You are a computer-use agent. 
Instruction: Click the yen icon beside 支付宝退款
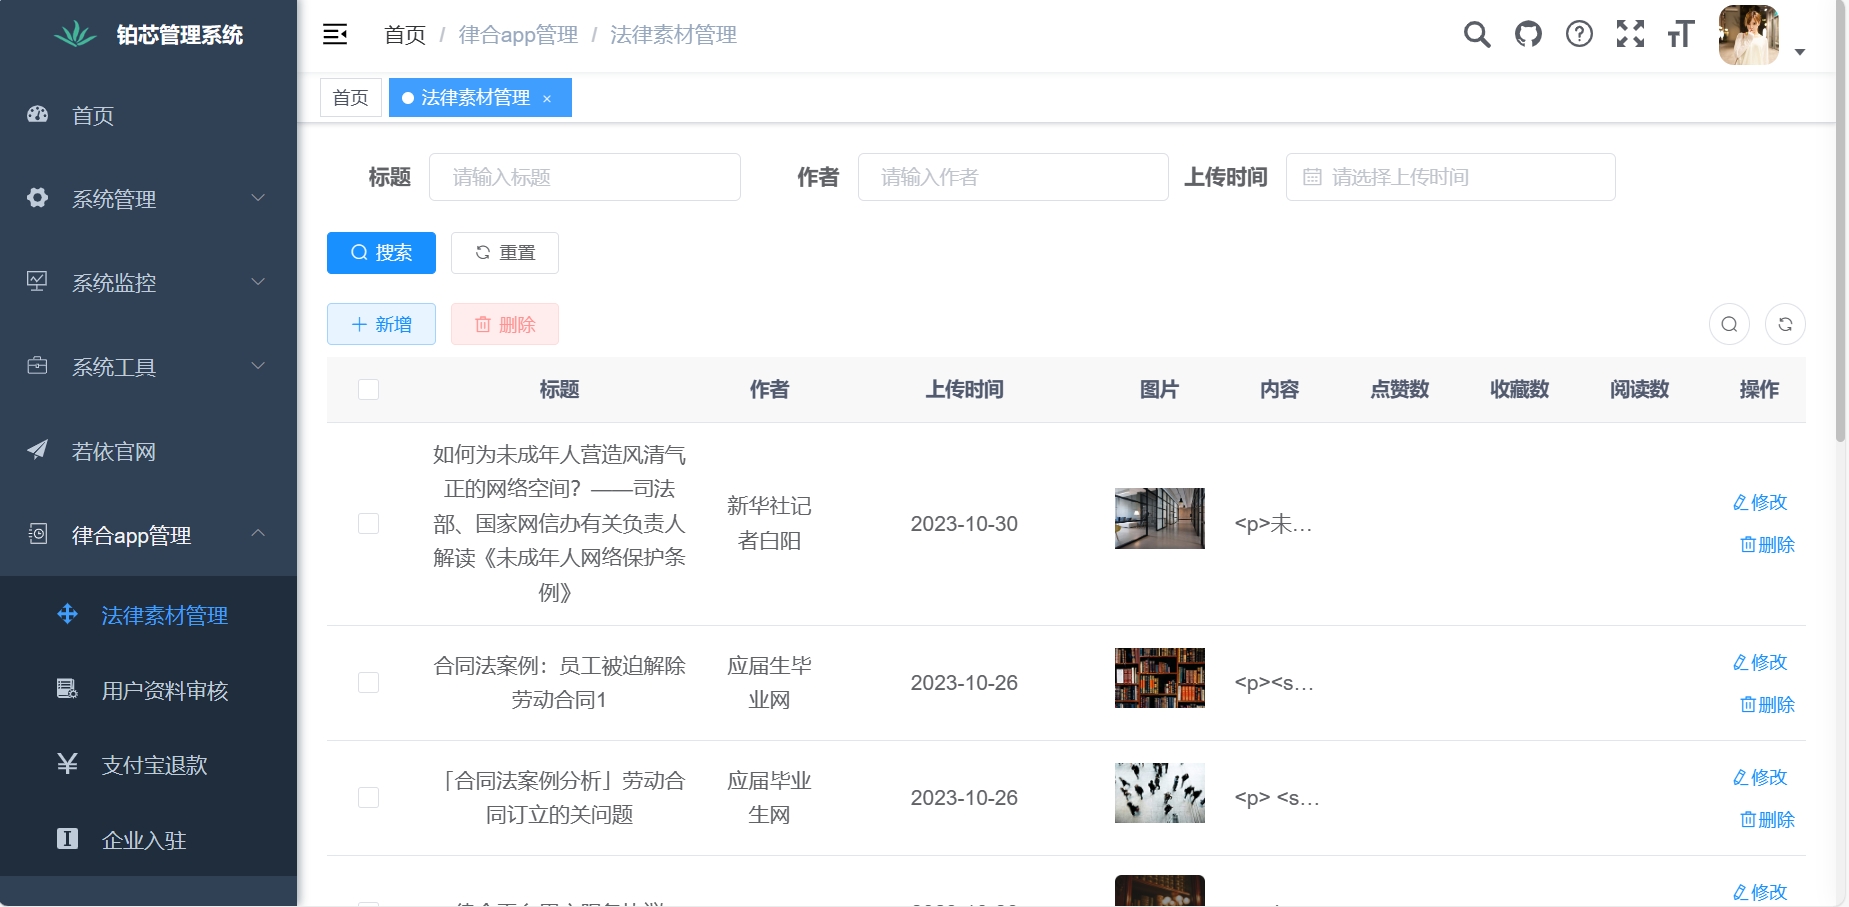click(x=68, y=764)
